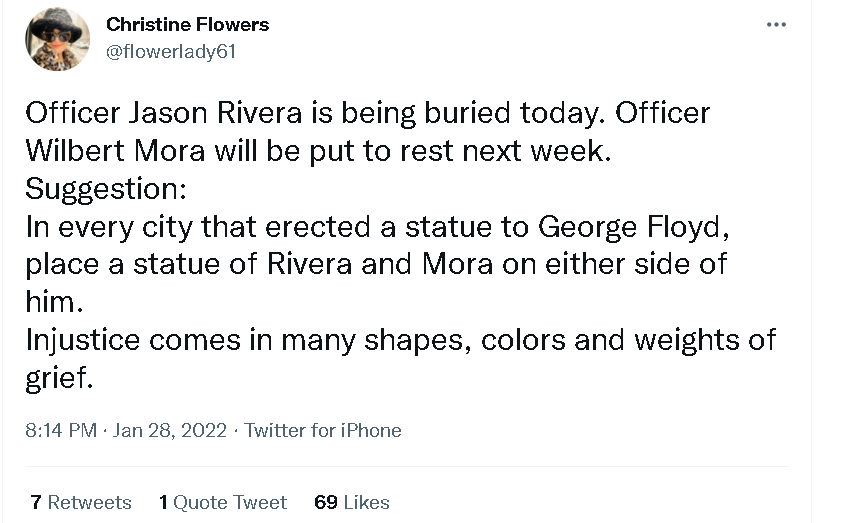Image resolution: width=841 pixels, height=523 pixels.
Task: Click the name "Jason Rivera" in the tweet
Action: point(216,113)
